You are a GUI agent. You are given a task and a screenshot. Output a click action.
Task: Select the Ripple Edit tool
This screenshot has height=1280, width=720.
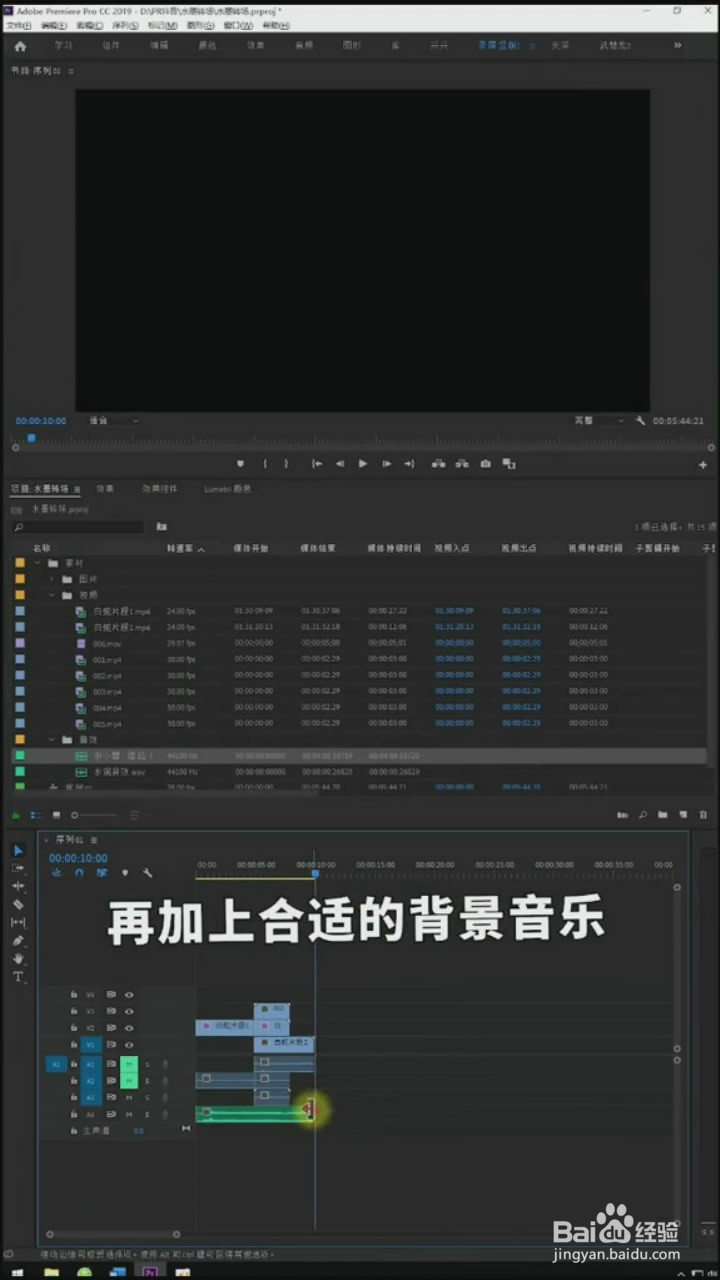18,886
